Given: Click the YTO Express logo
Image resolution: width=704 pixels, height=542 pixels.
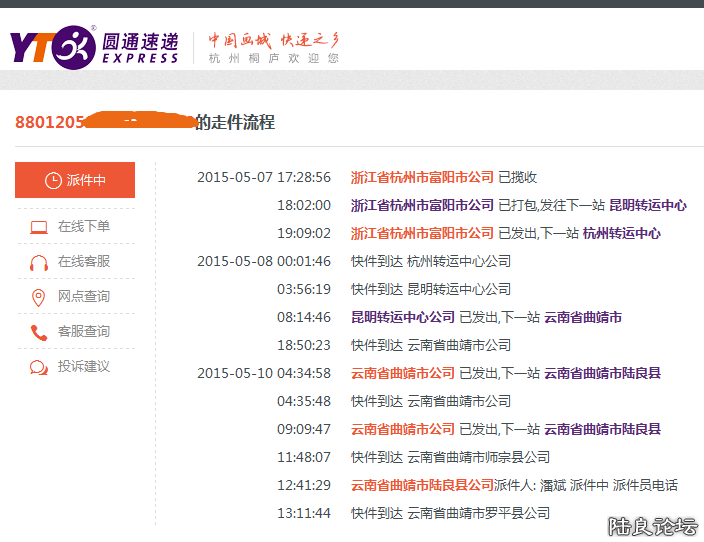Looking at the screenshot, I should click(x=94, y=47).
